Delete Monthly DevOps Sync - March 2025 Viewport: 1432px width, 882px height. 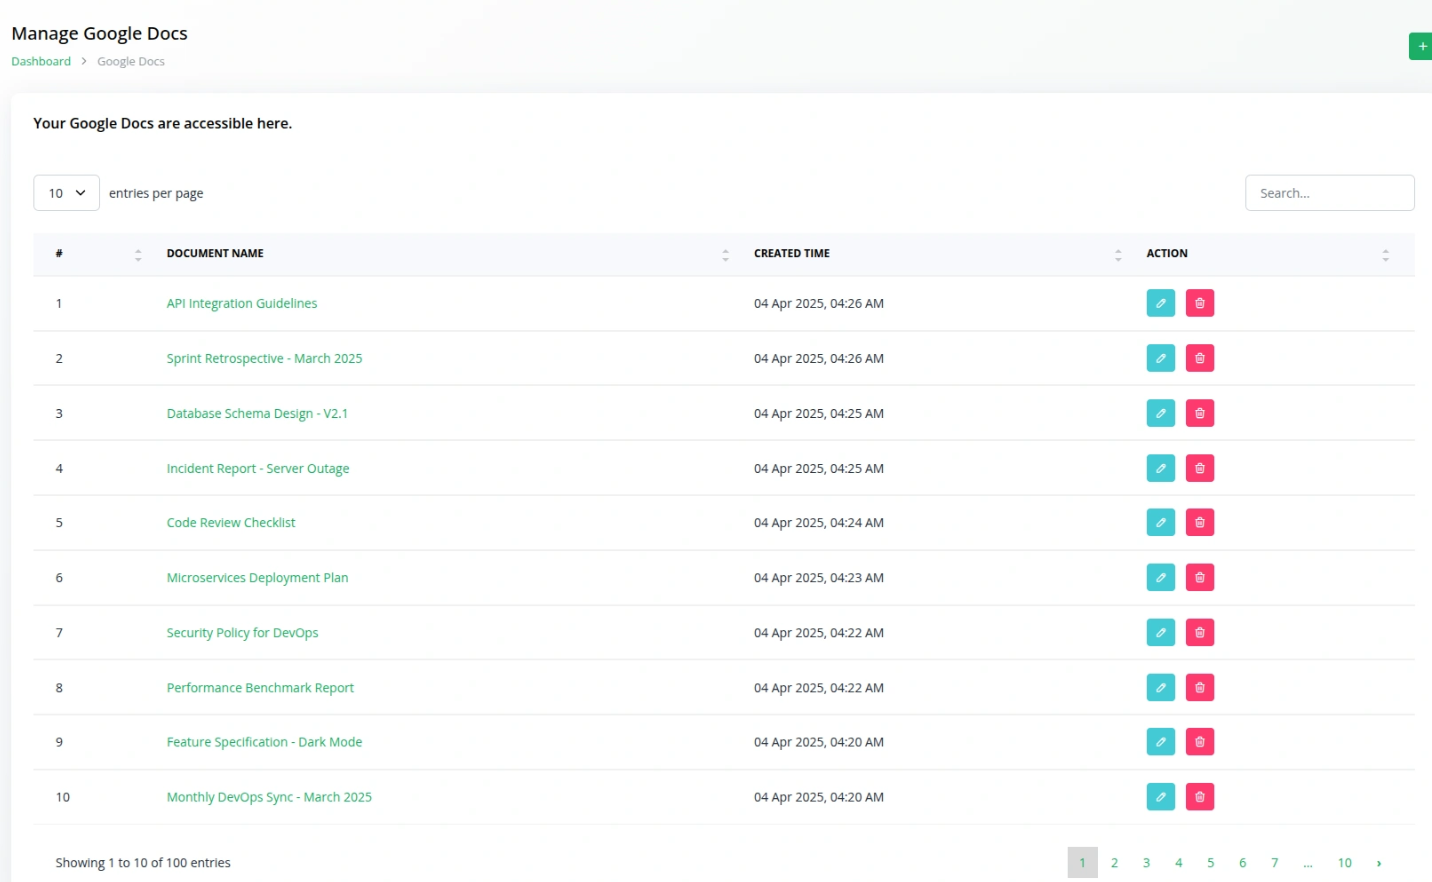tap(1199, 796)
